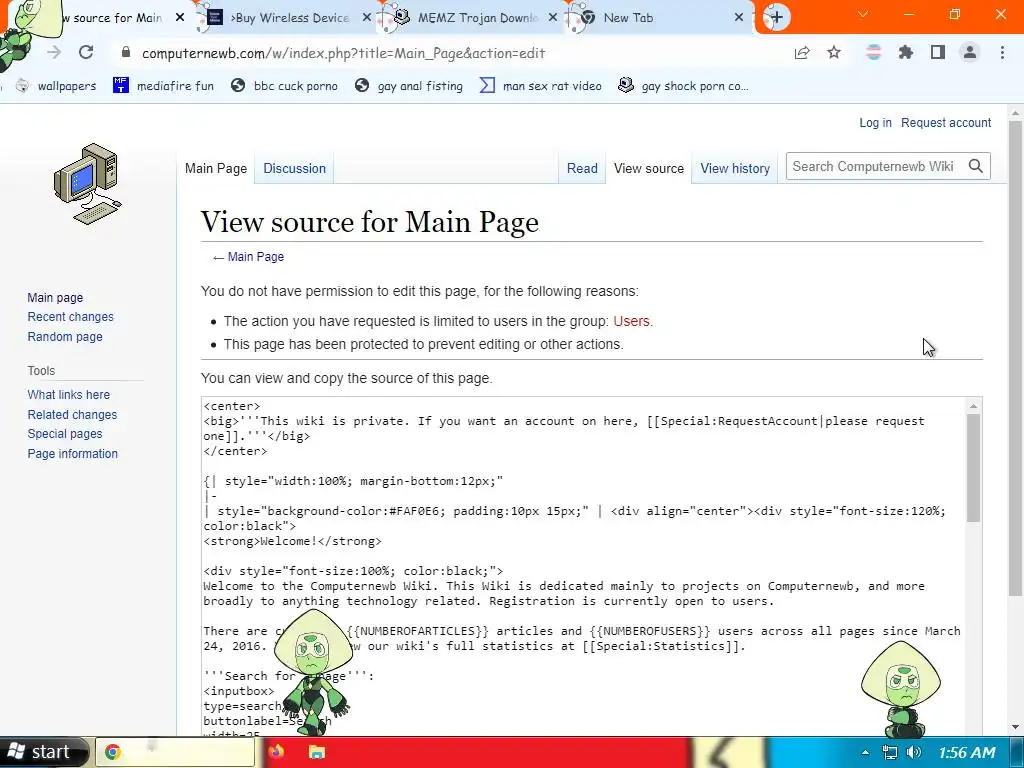Viewport: 1024px width, 768px height.
Task: Open the wallpapers bookmark
Action: (56, 86)
